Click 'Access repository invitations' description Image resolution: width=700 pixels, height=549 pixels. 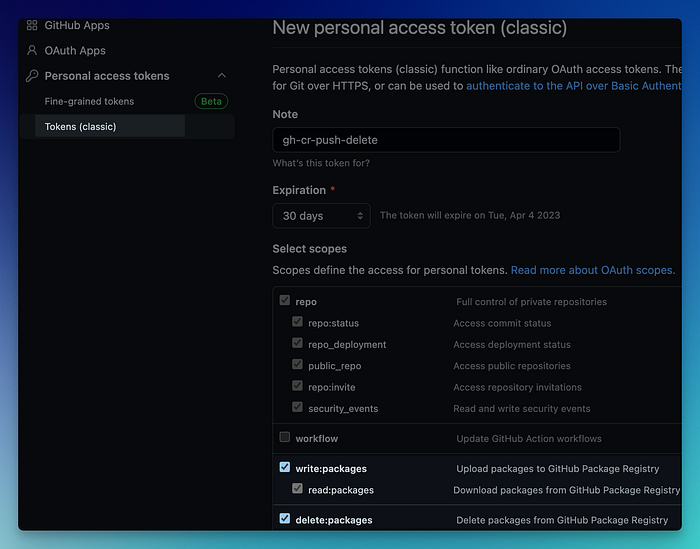[517, 387]
